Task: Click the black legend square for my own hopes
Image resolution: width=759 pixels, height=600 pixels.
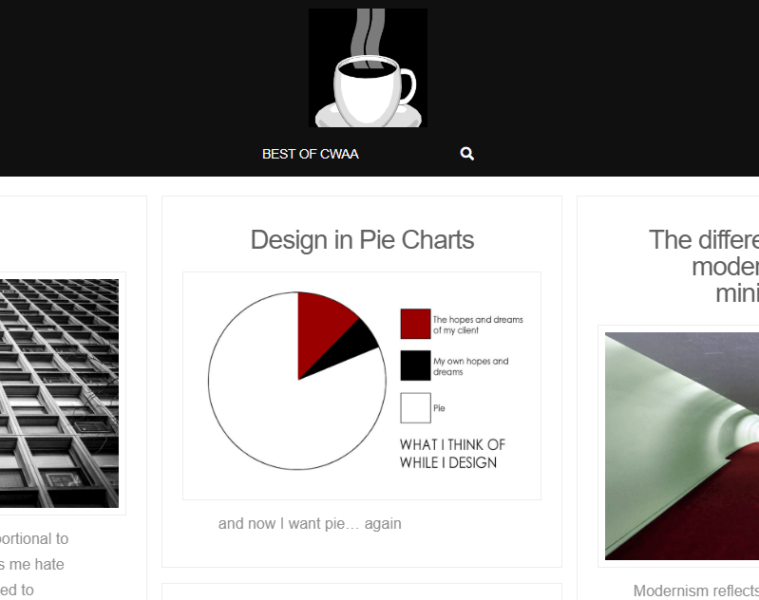Action: (x=415, y=366)
